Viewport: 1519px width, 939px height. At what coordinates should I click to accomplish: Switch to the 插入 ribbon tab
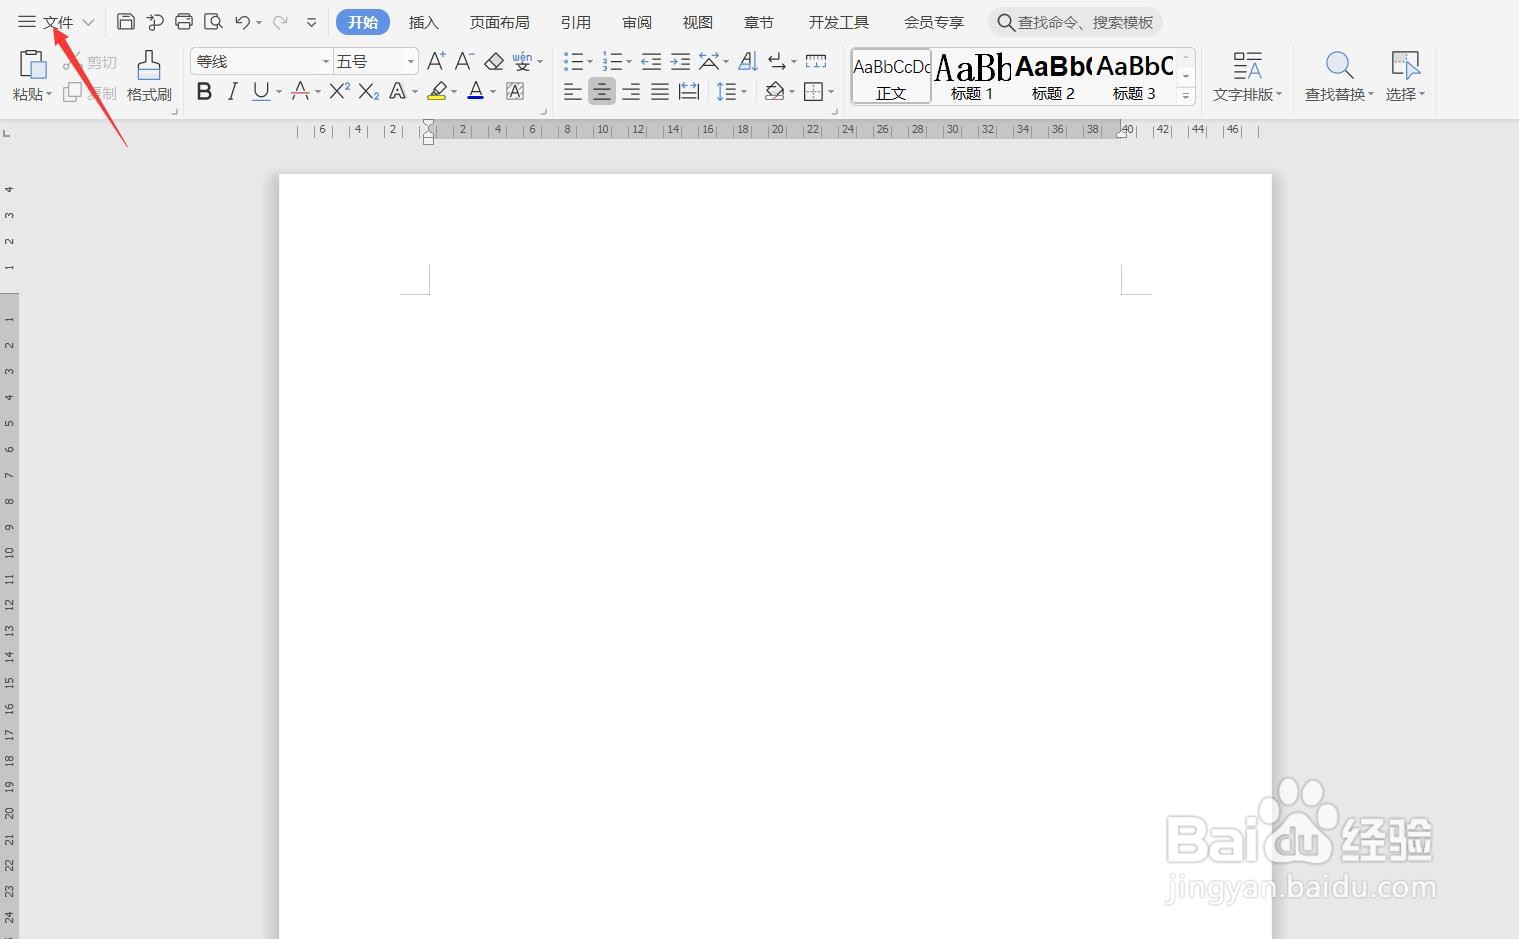(424, 22)
